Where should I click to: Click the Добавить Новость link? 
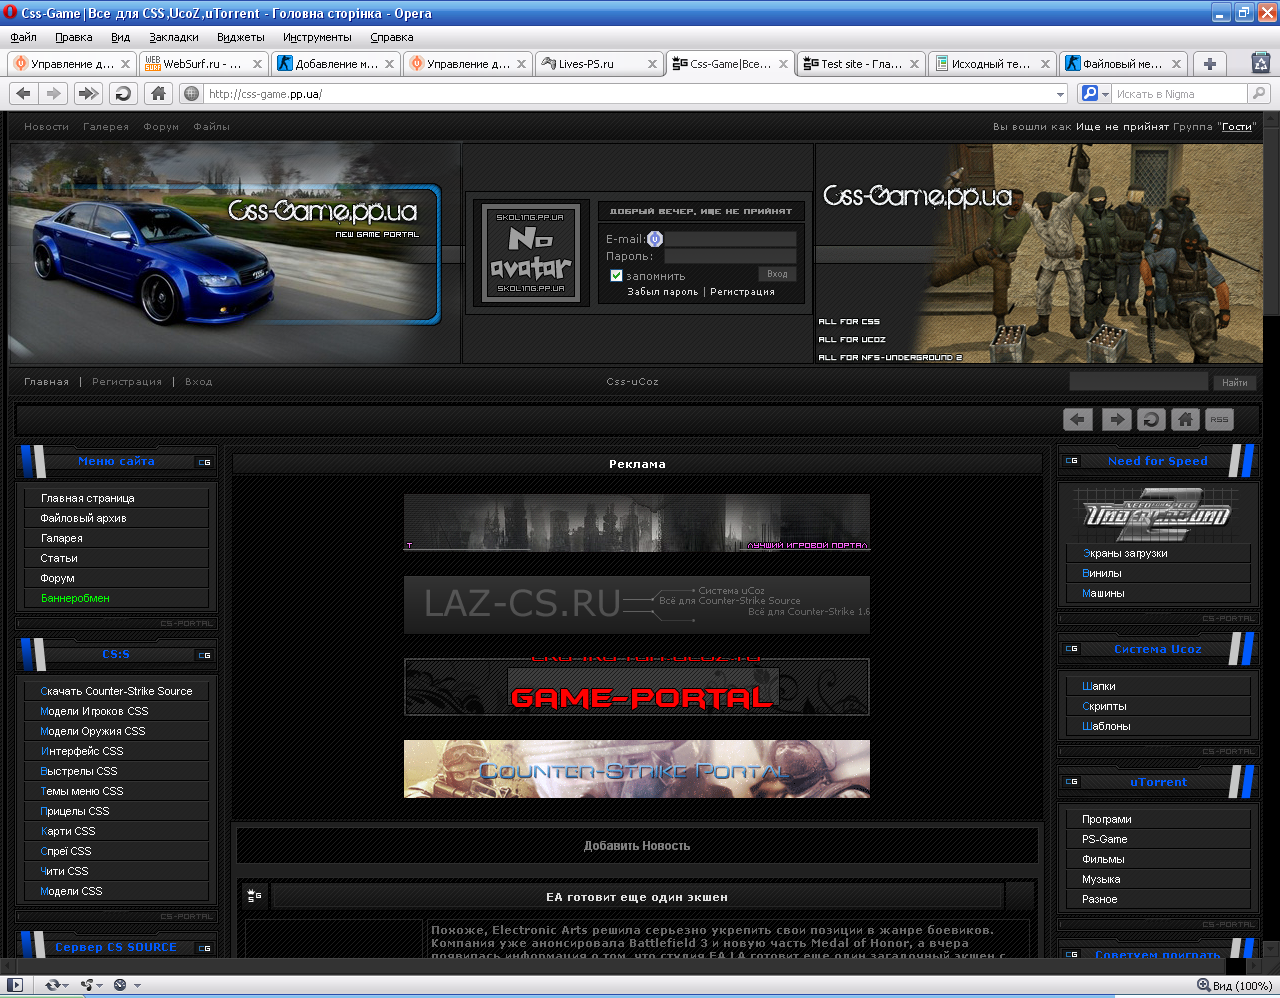pyautogui.click(x=637, y=846)
